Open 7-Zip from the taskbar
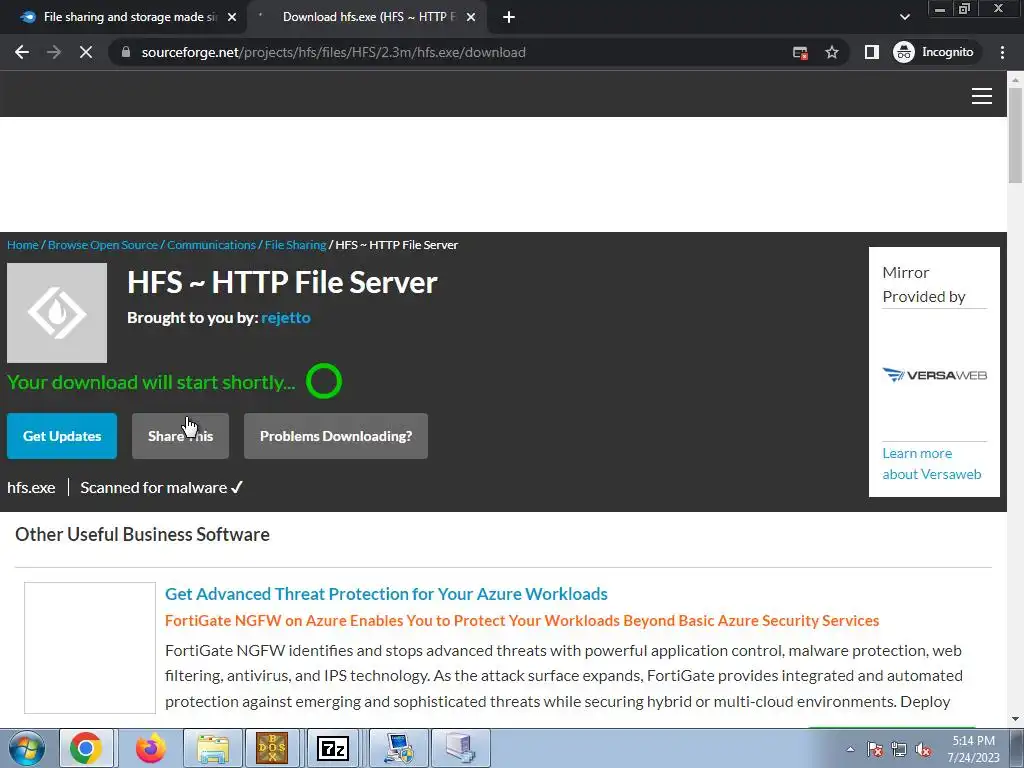 333,748
